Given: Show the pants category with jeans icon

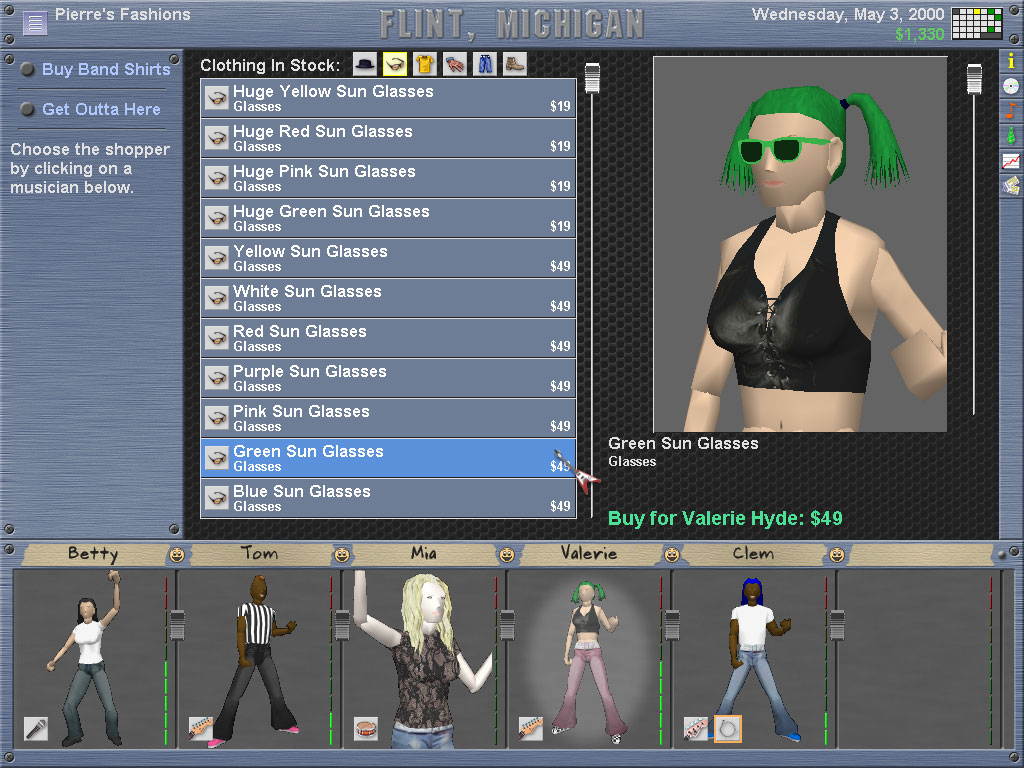Looking at the screenshot, I should [485, 65].
